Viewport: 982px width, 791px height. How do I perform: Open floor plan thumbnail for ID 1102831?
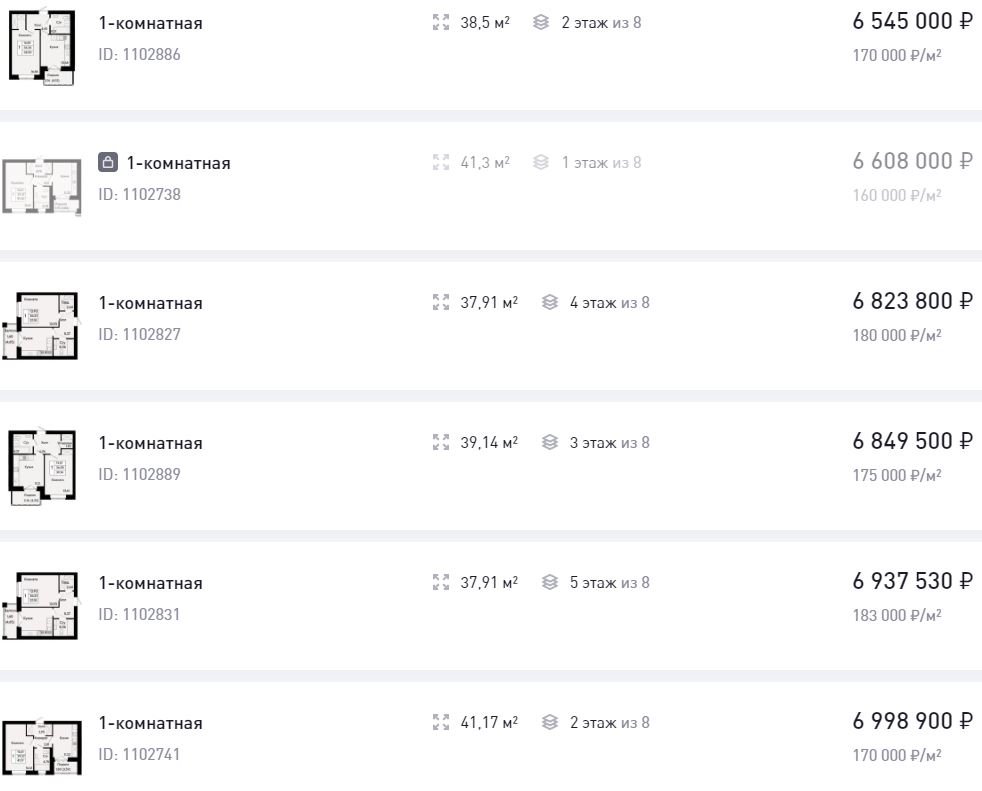coord(40,606)
